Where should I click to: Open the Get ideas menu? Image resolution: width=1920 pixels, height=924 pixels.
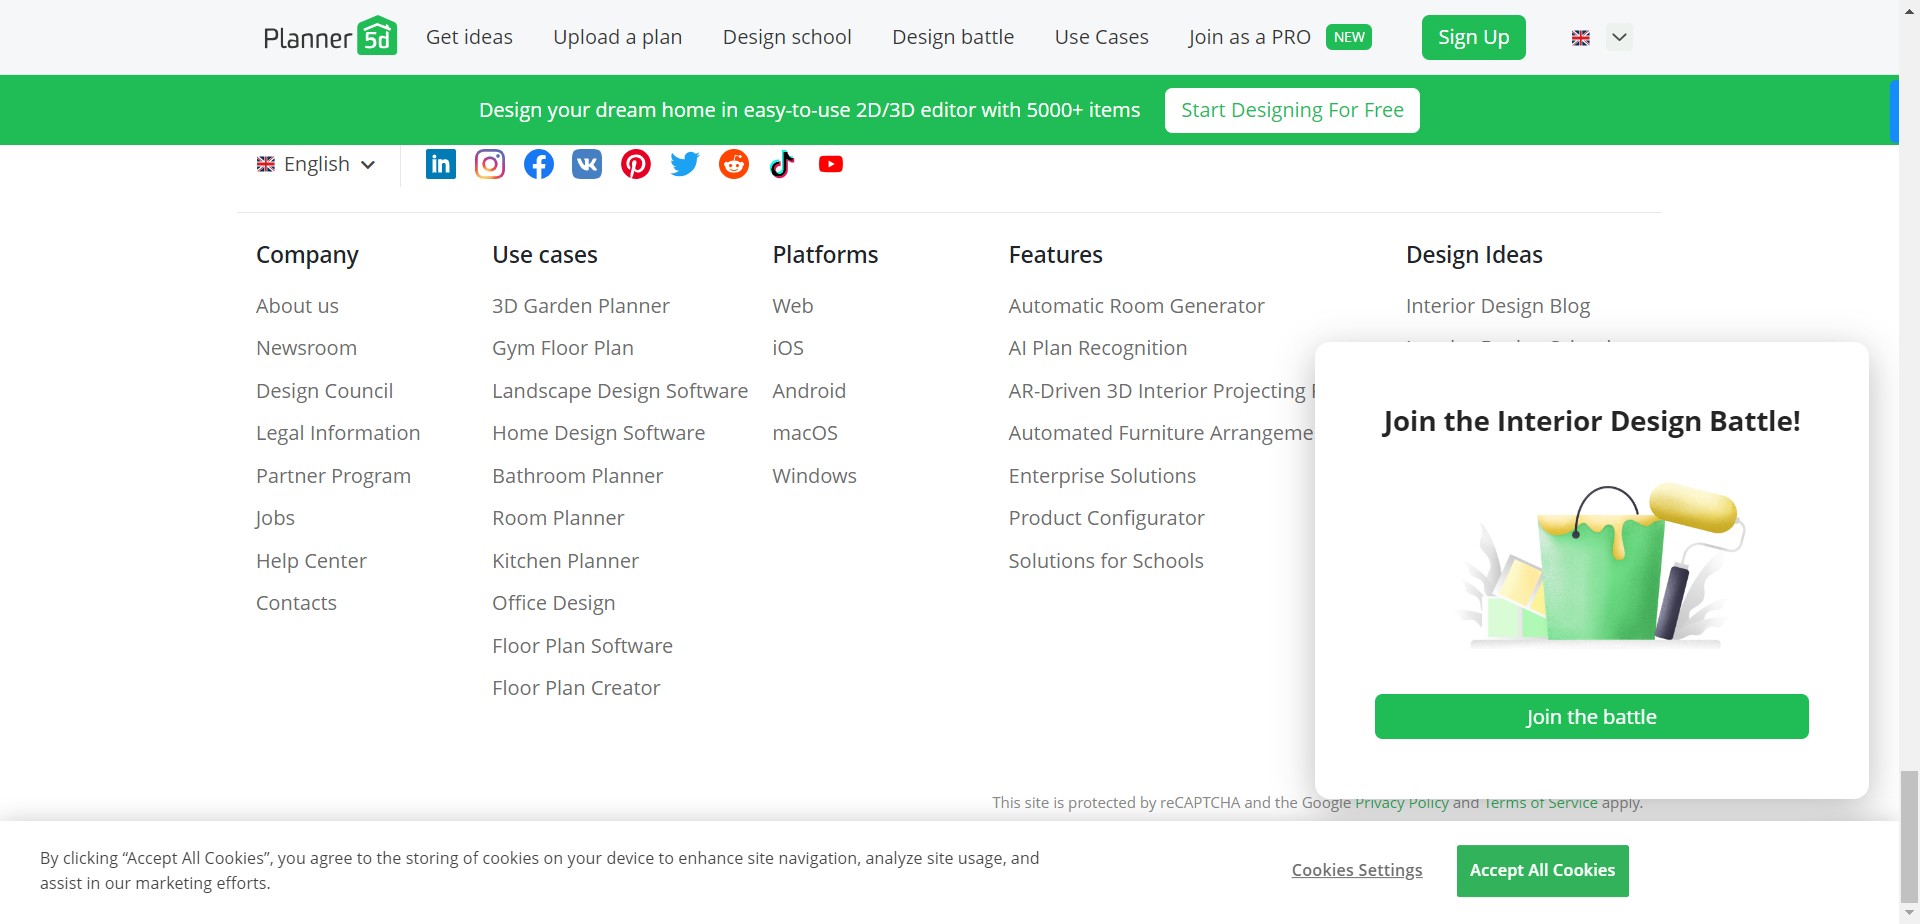coord(469,37)
